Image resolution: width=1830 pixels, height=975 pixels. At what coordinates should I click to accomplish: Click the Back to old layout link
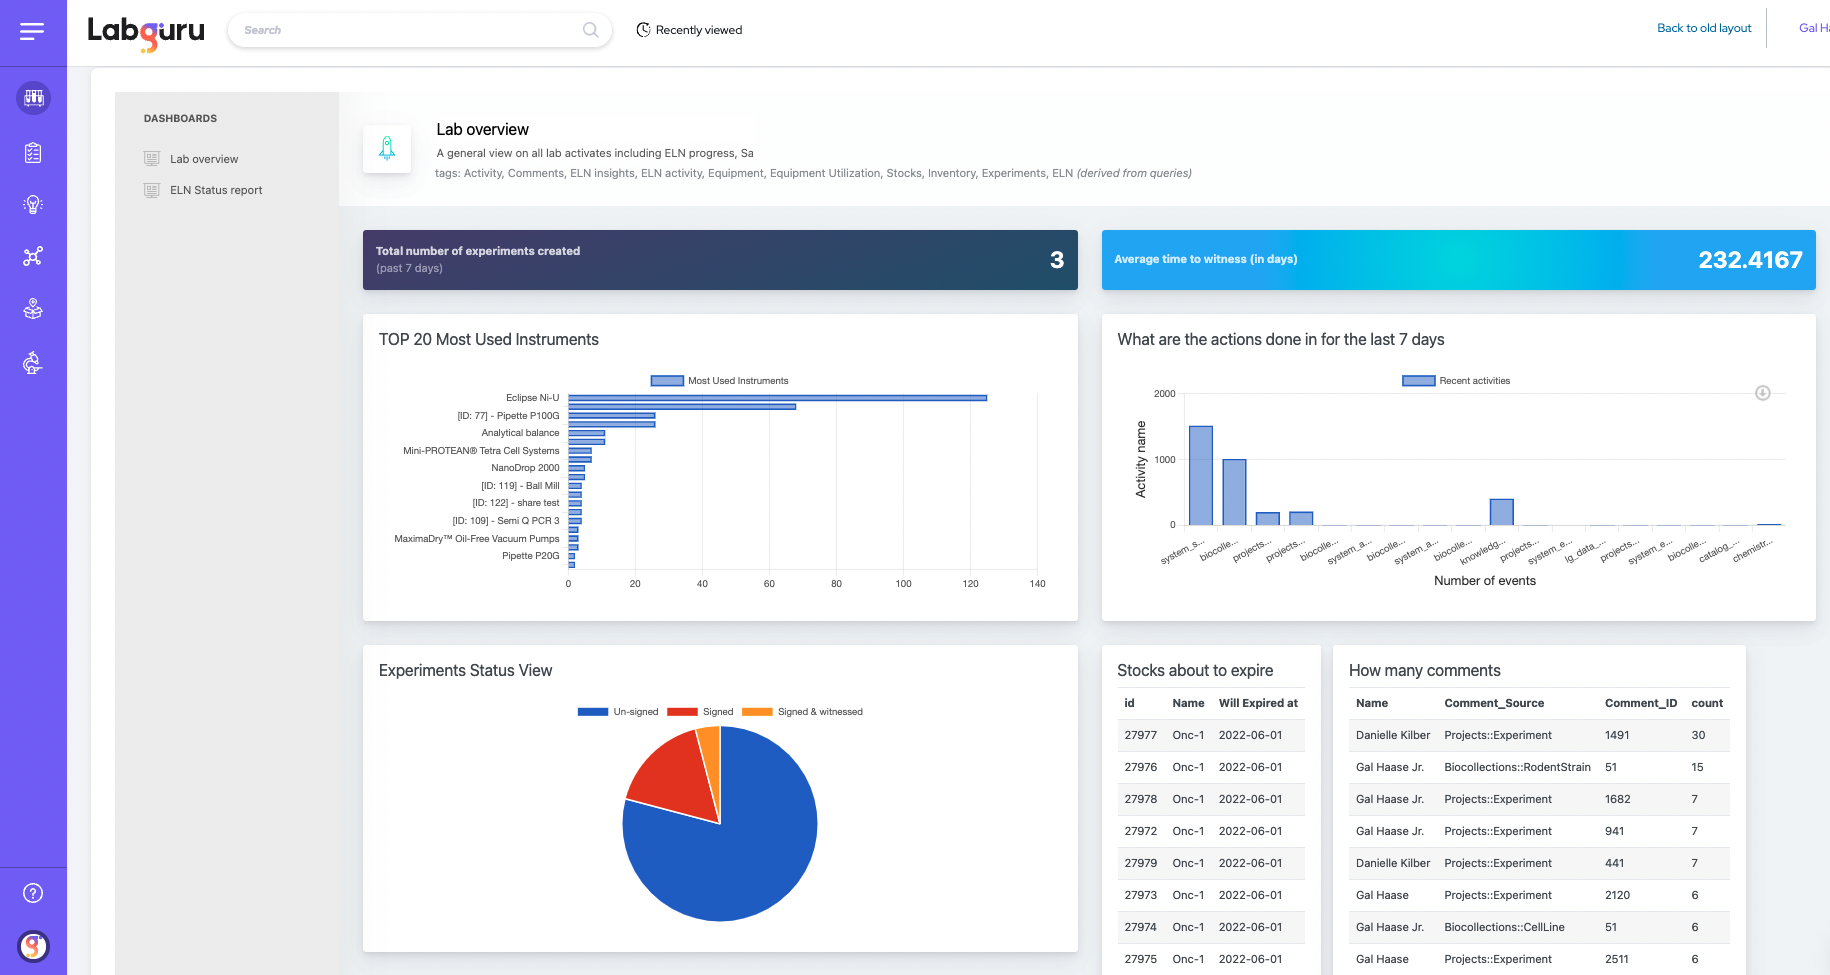pos(1704,28)
